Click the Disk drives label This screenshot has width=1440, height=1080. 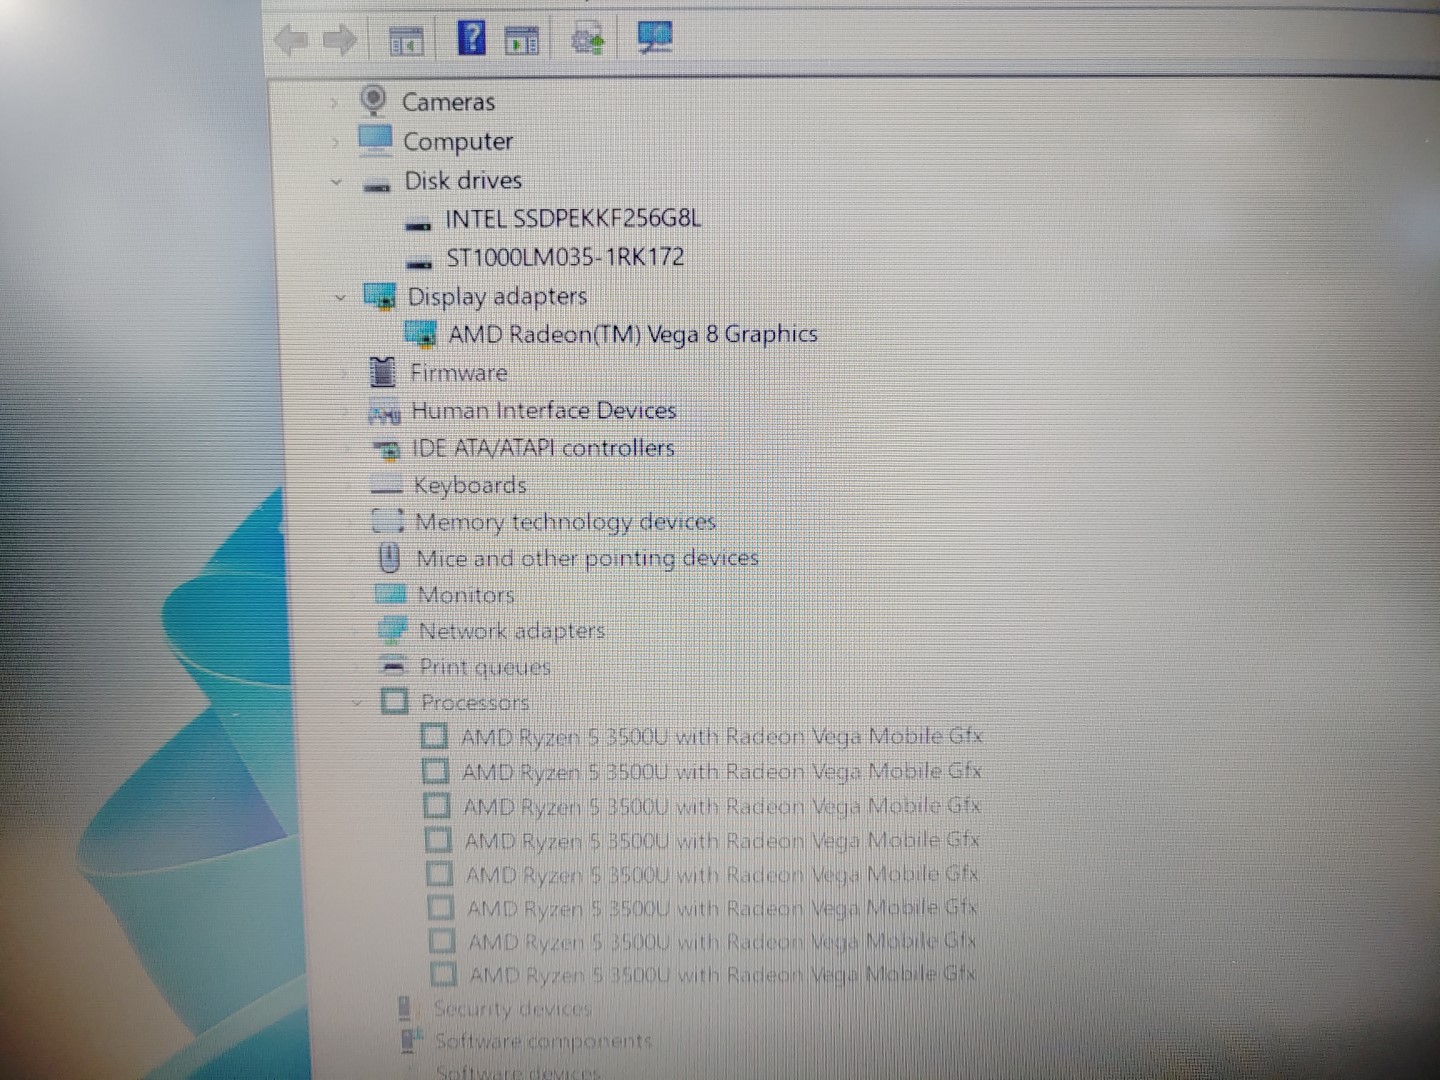[463, 180]
